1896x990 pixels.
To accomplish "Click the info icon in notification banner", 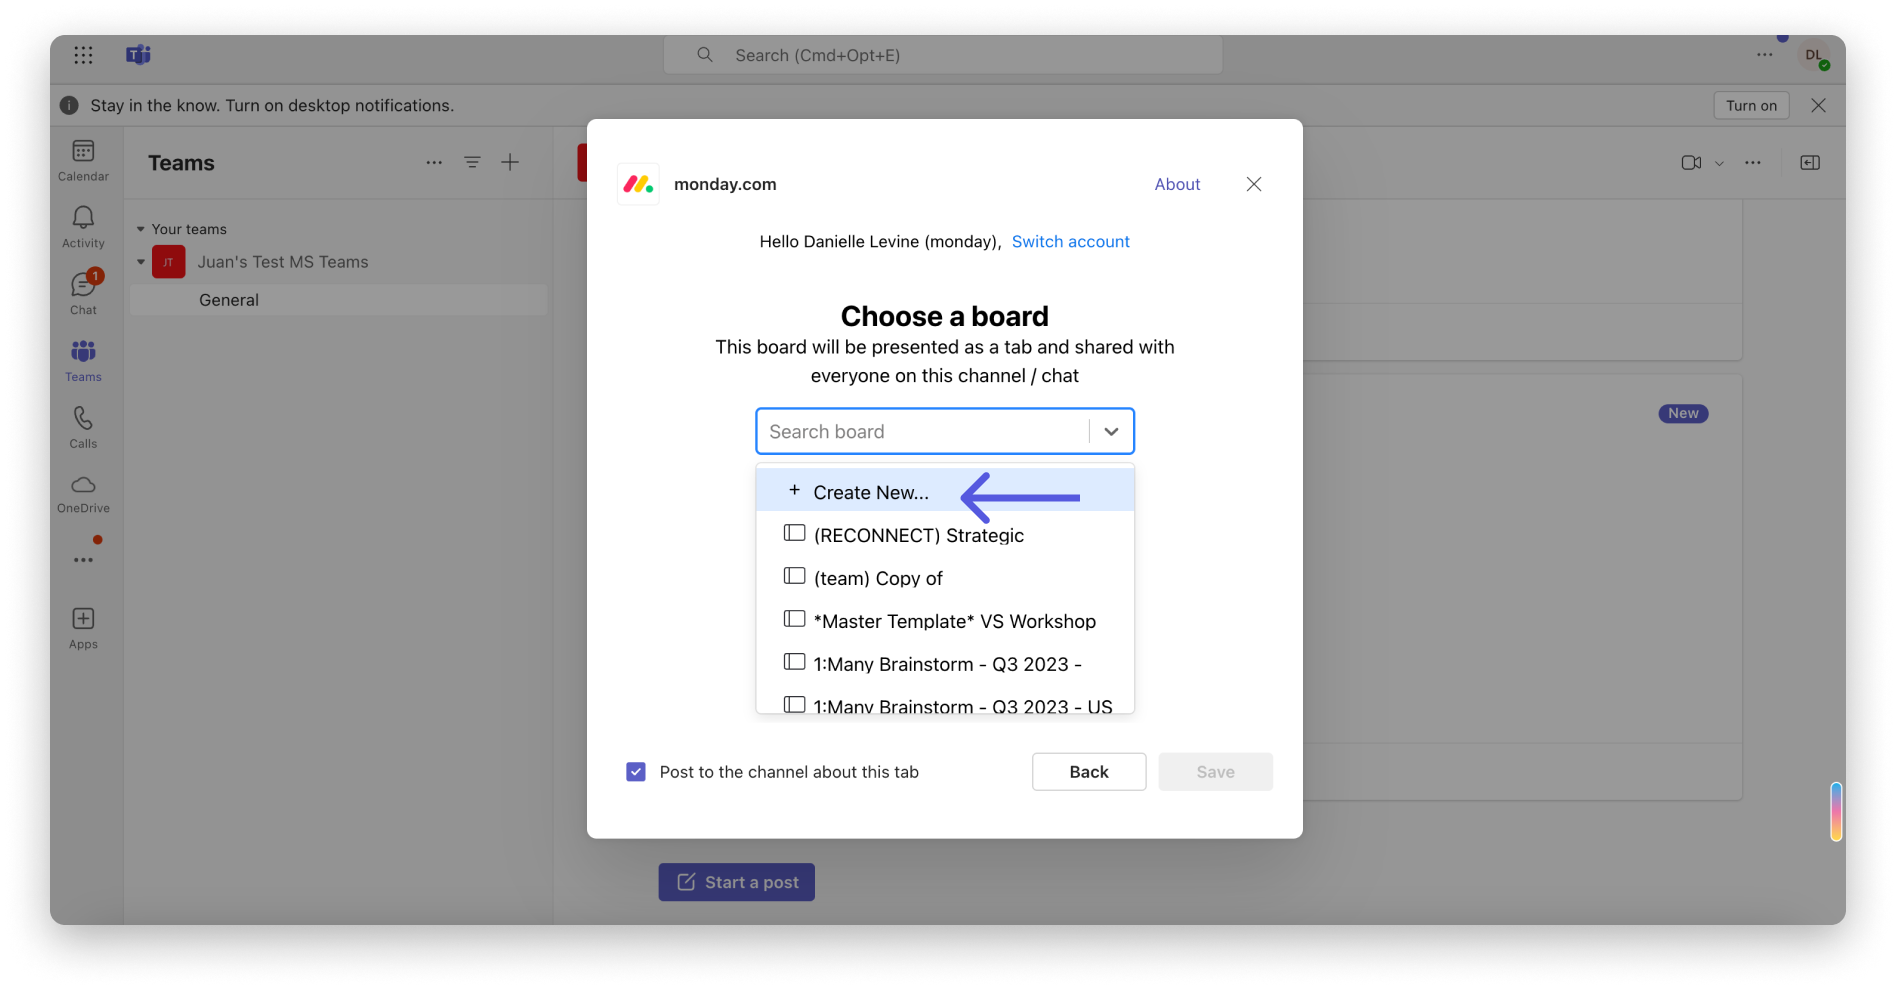I will (x=70, y=105).
